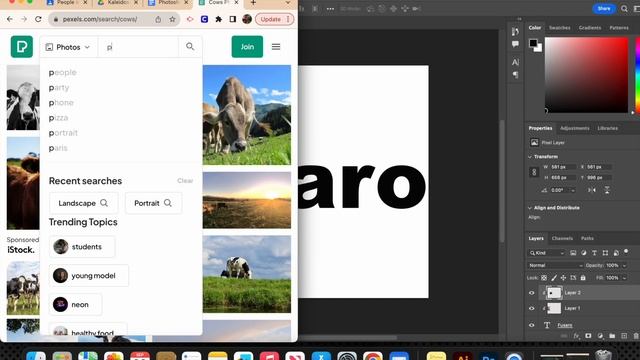Go back in the Chrome browser
This screenshot has width=640, height=360.
point(10,19)
